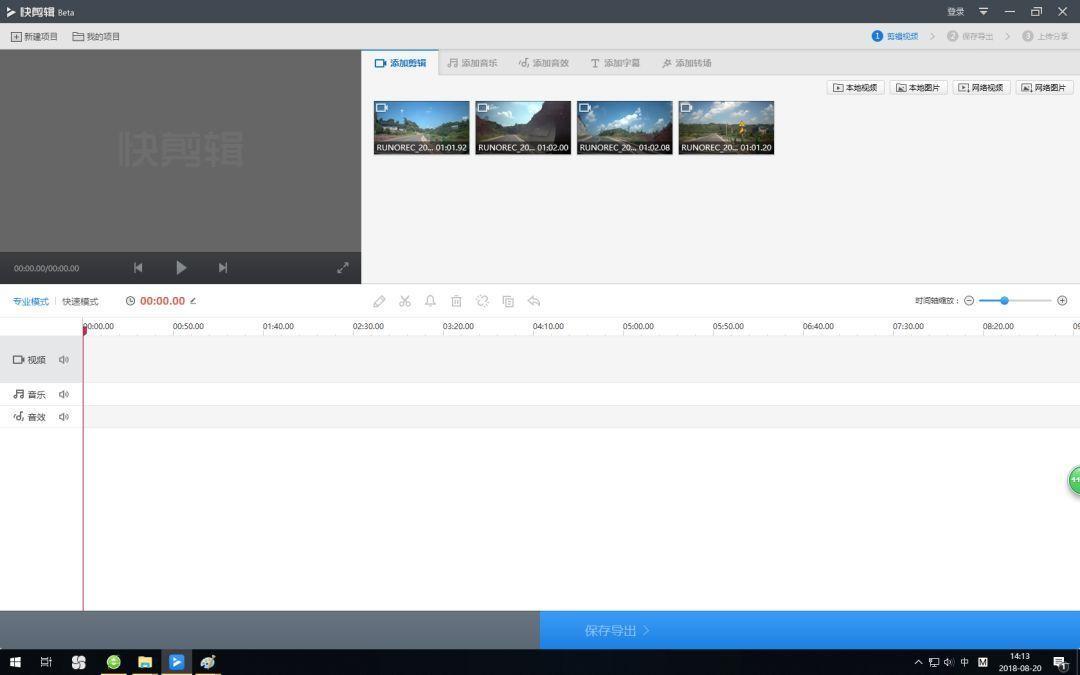Click the 保存导出 button
This screenshot has height=675, width=1080.
tap(617, 630)
